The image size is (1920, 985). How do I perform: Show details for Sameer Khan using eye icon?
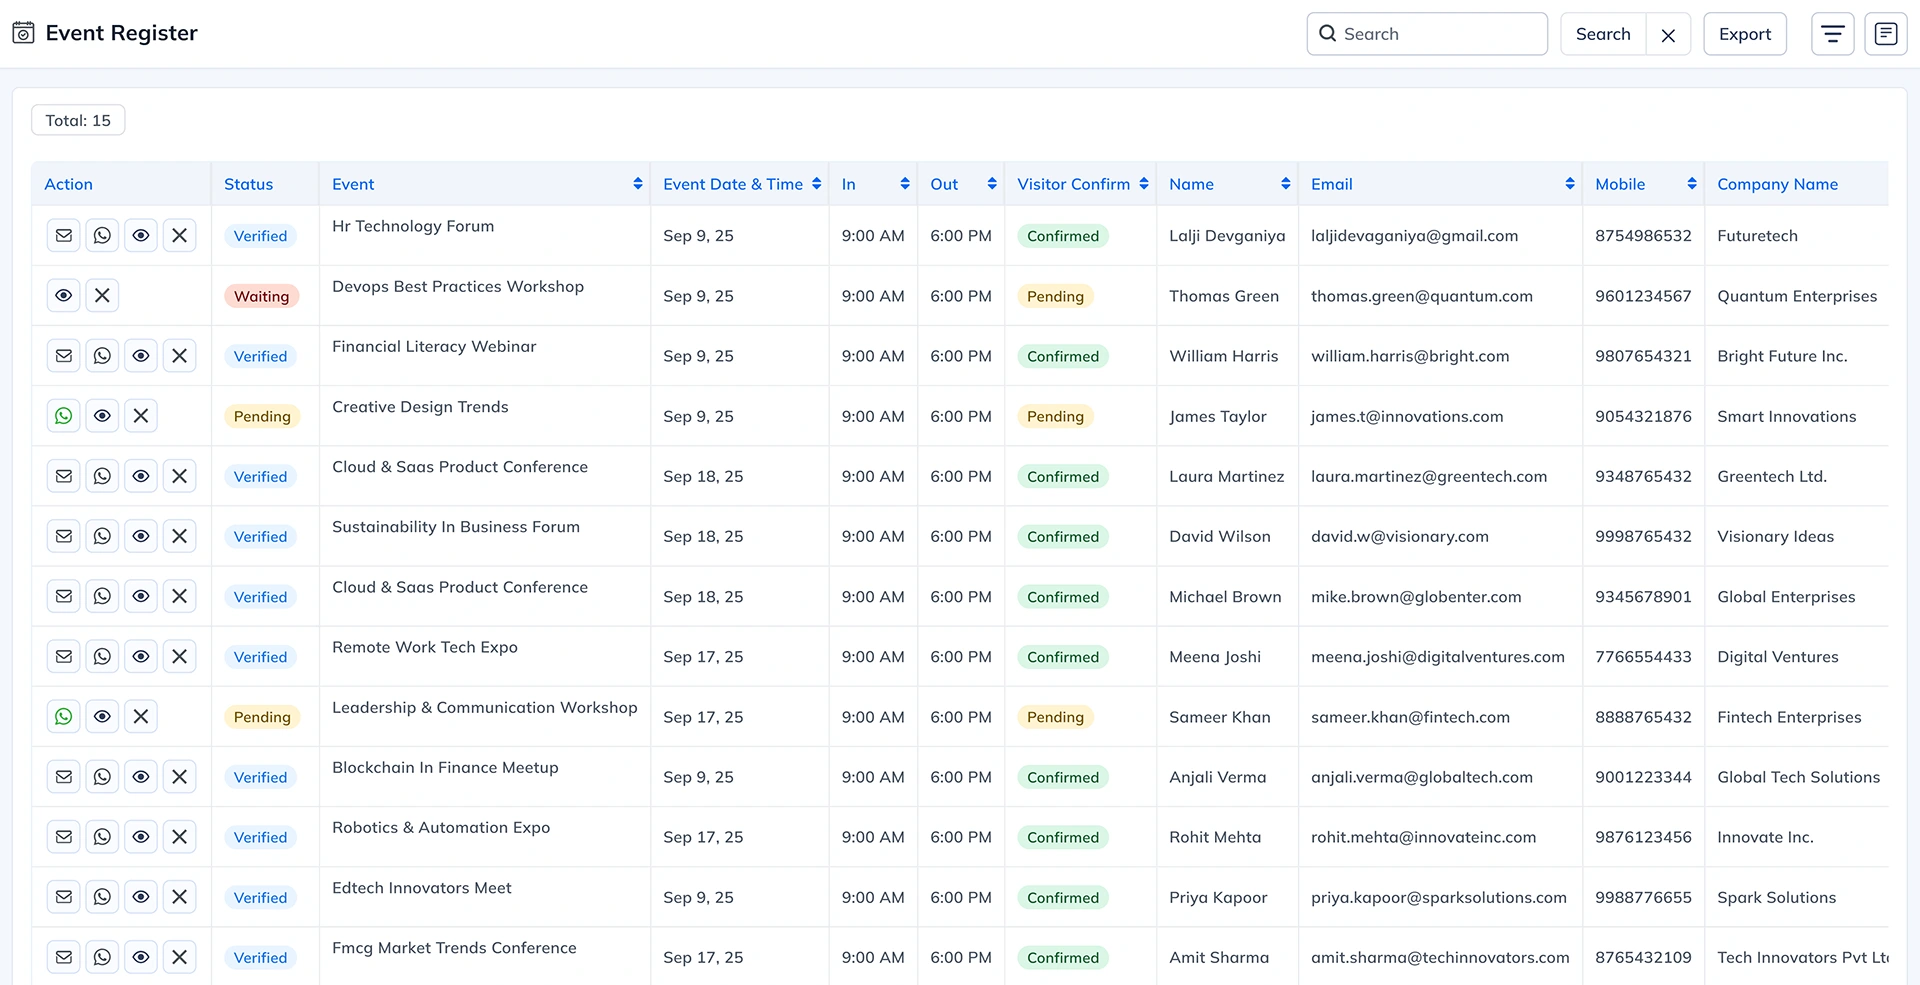[x=102, y=717]
